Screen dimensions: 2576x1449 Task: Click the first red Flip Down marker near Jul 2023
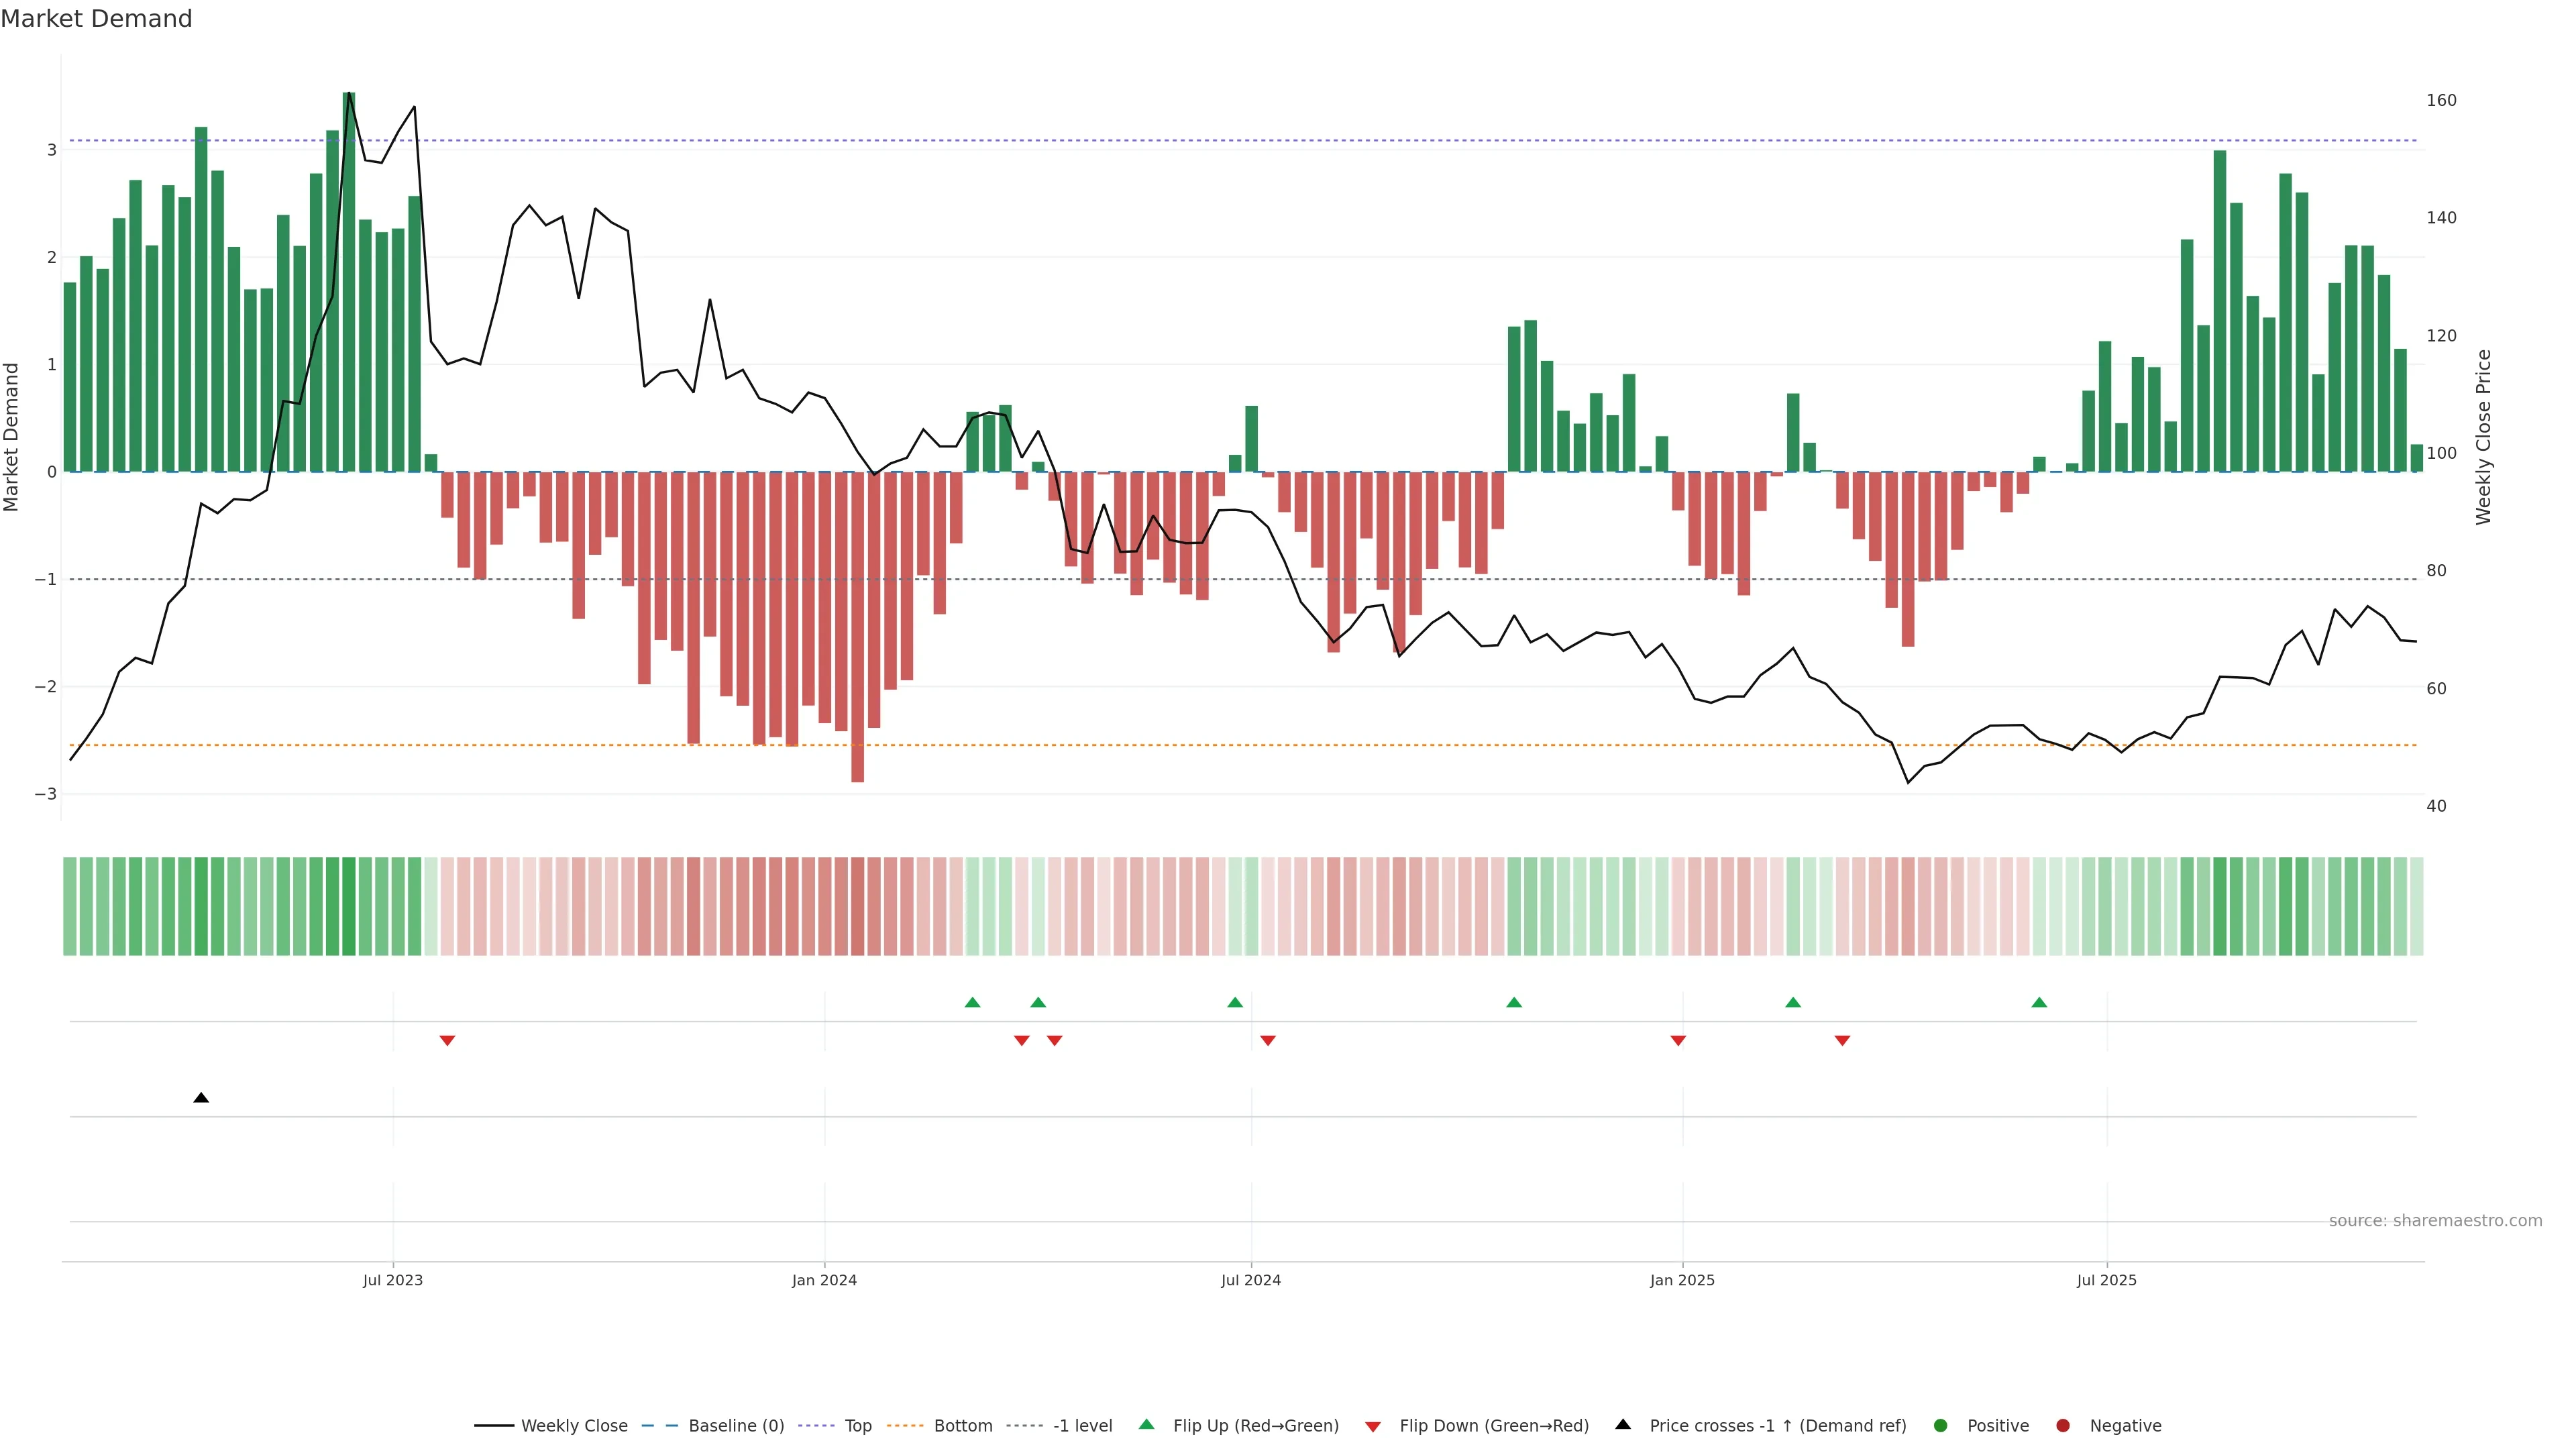[x=447, y=1041]
